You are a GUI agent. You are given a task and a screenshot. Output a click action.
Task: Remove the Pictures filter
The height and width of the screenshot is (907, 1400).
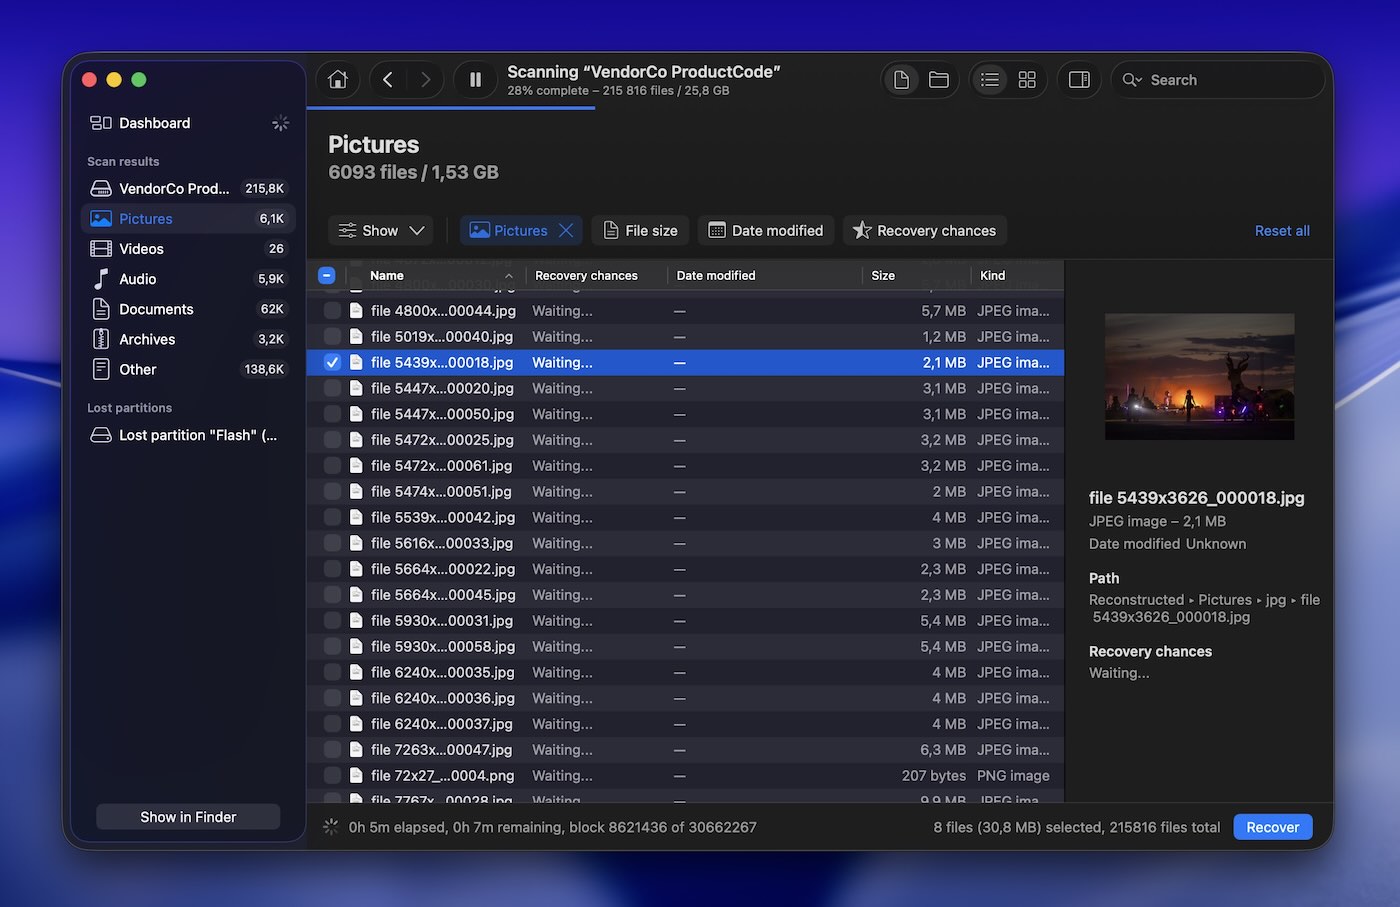tap(566, 230)
